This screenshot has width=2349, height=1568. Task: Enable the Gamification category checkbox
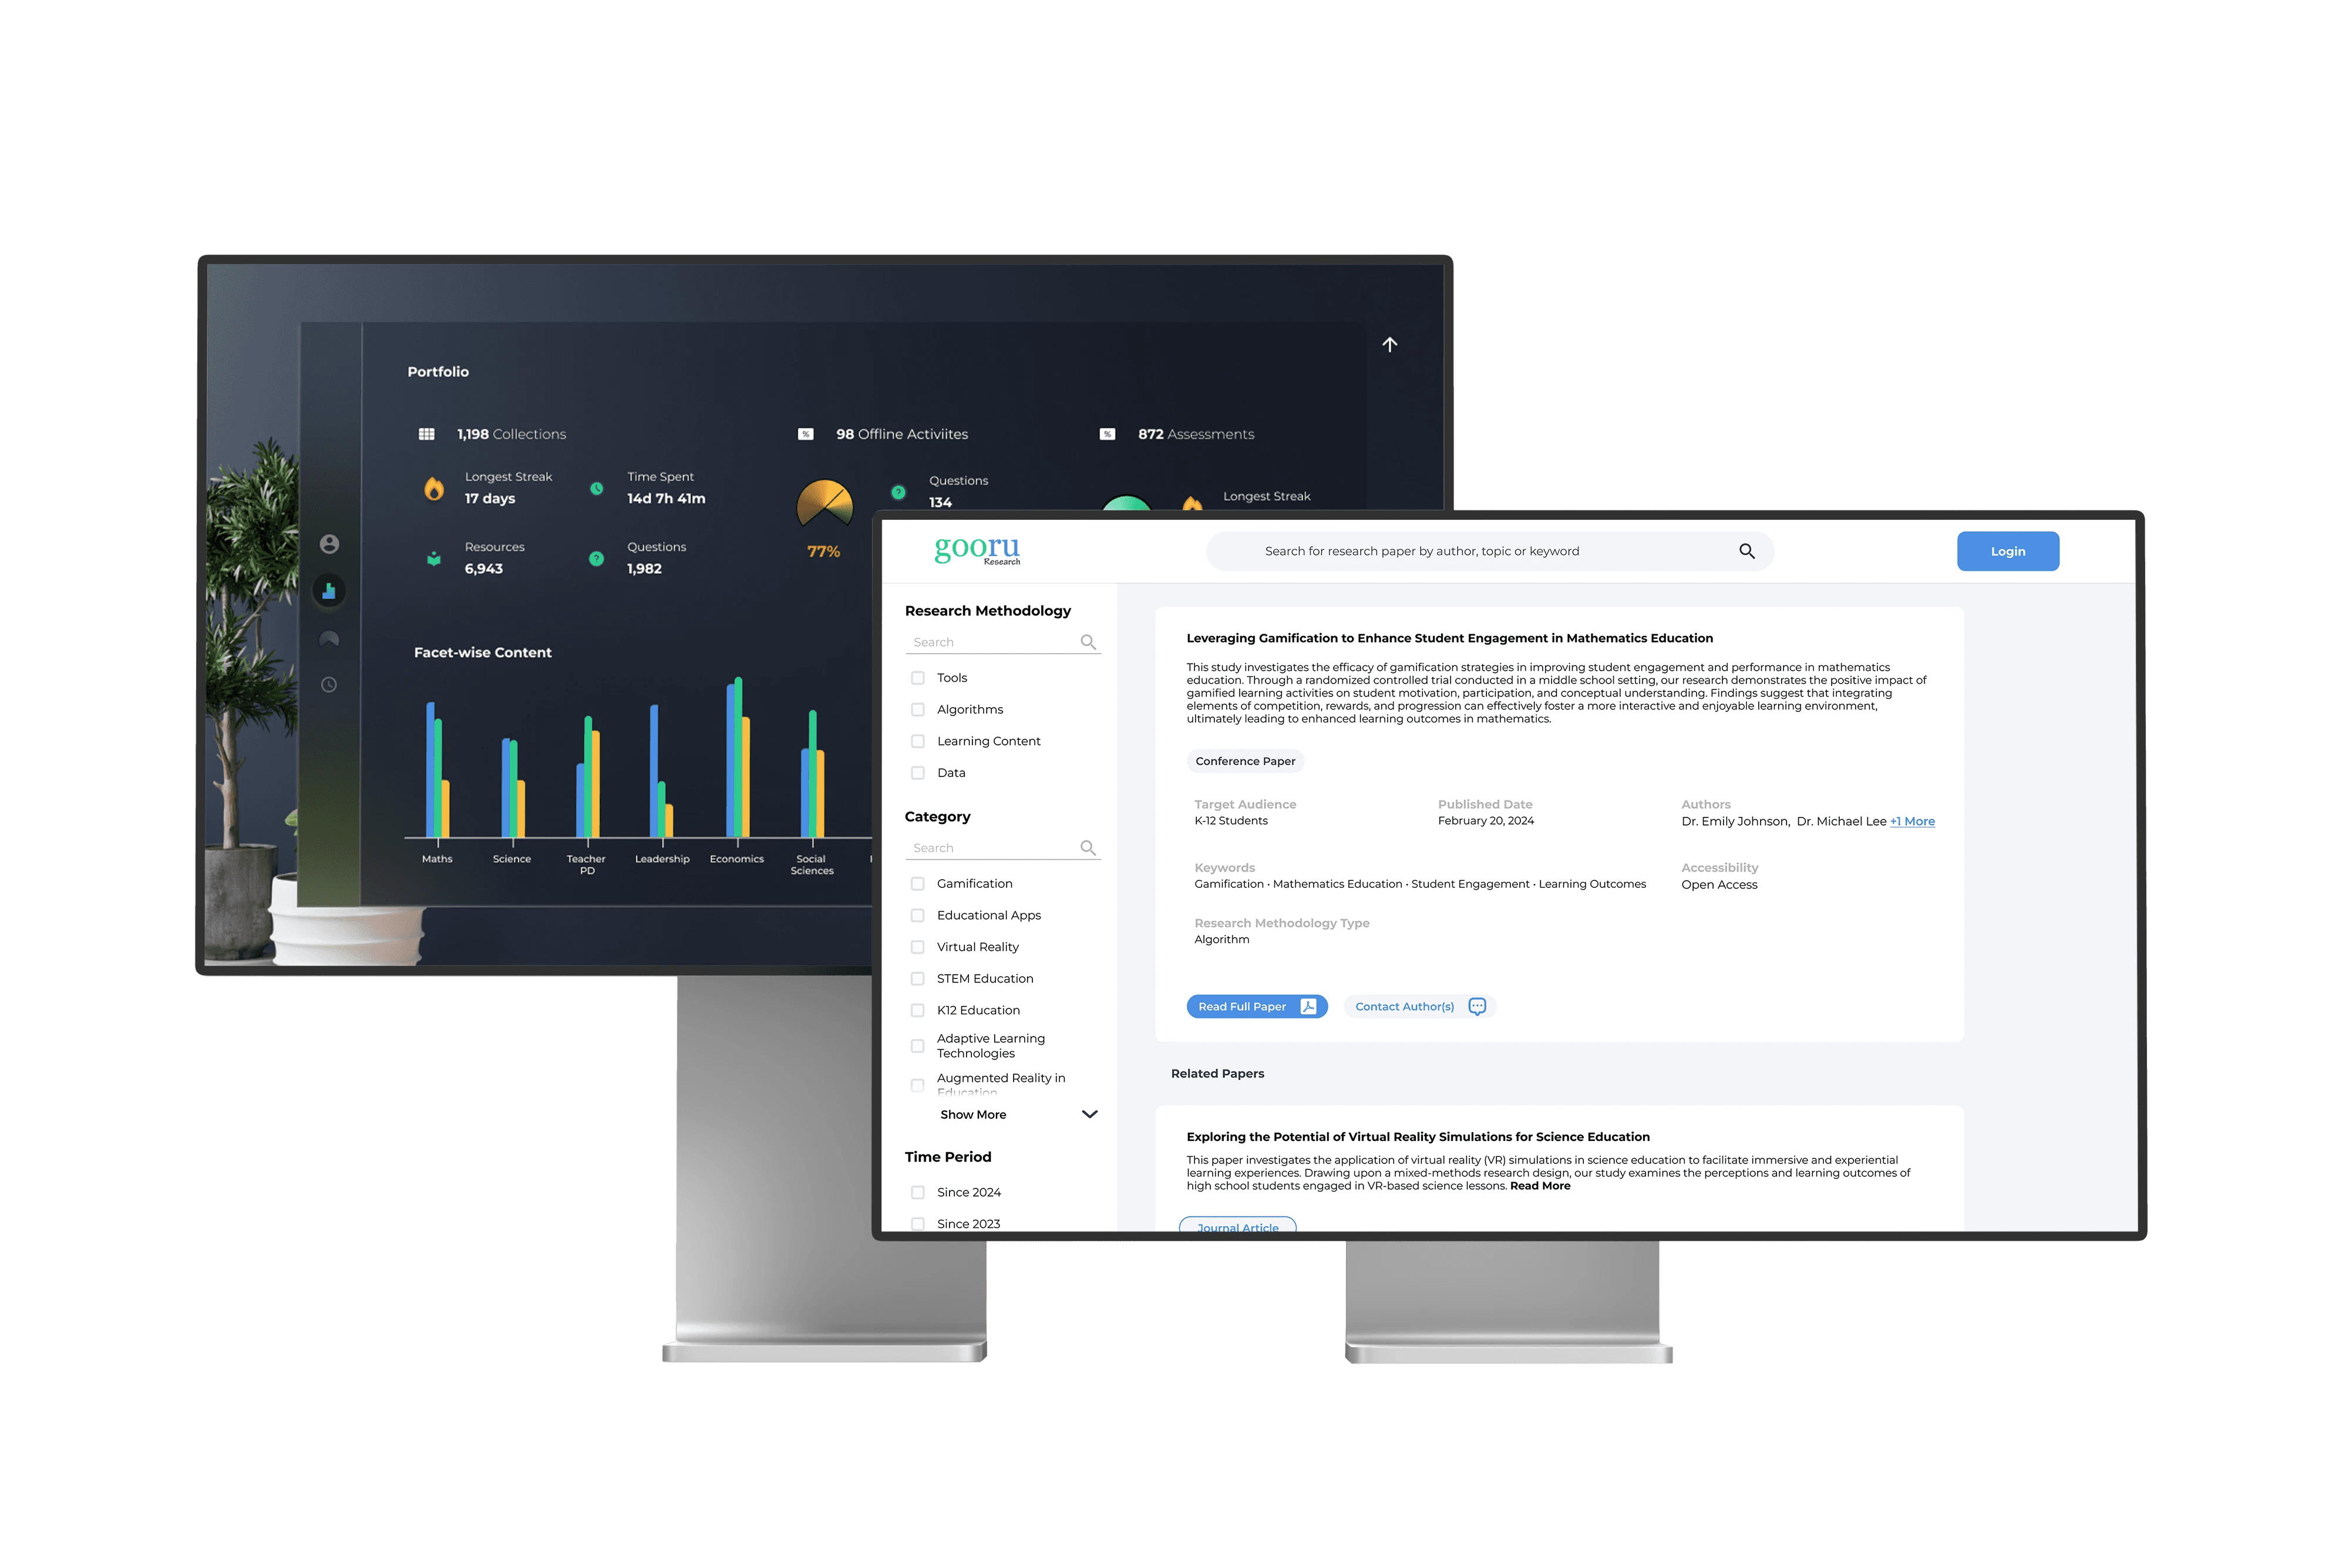[917, 884]
